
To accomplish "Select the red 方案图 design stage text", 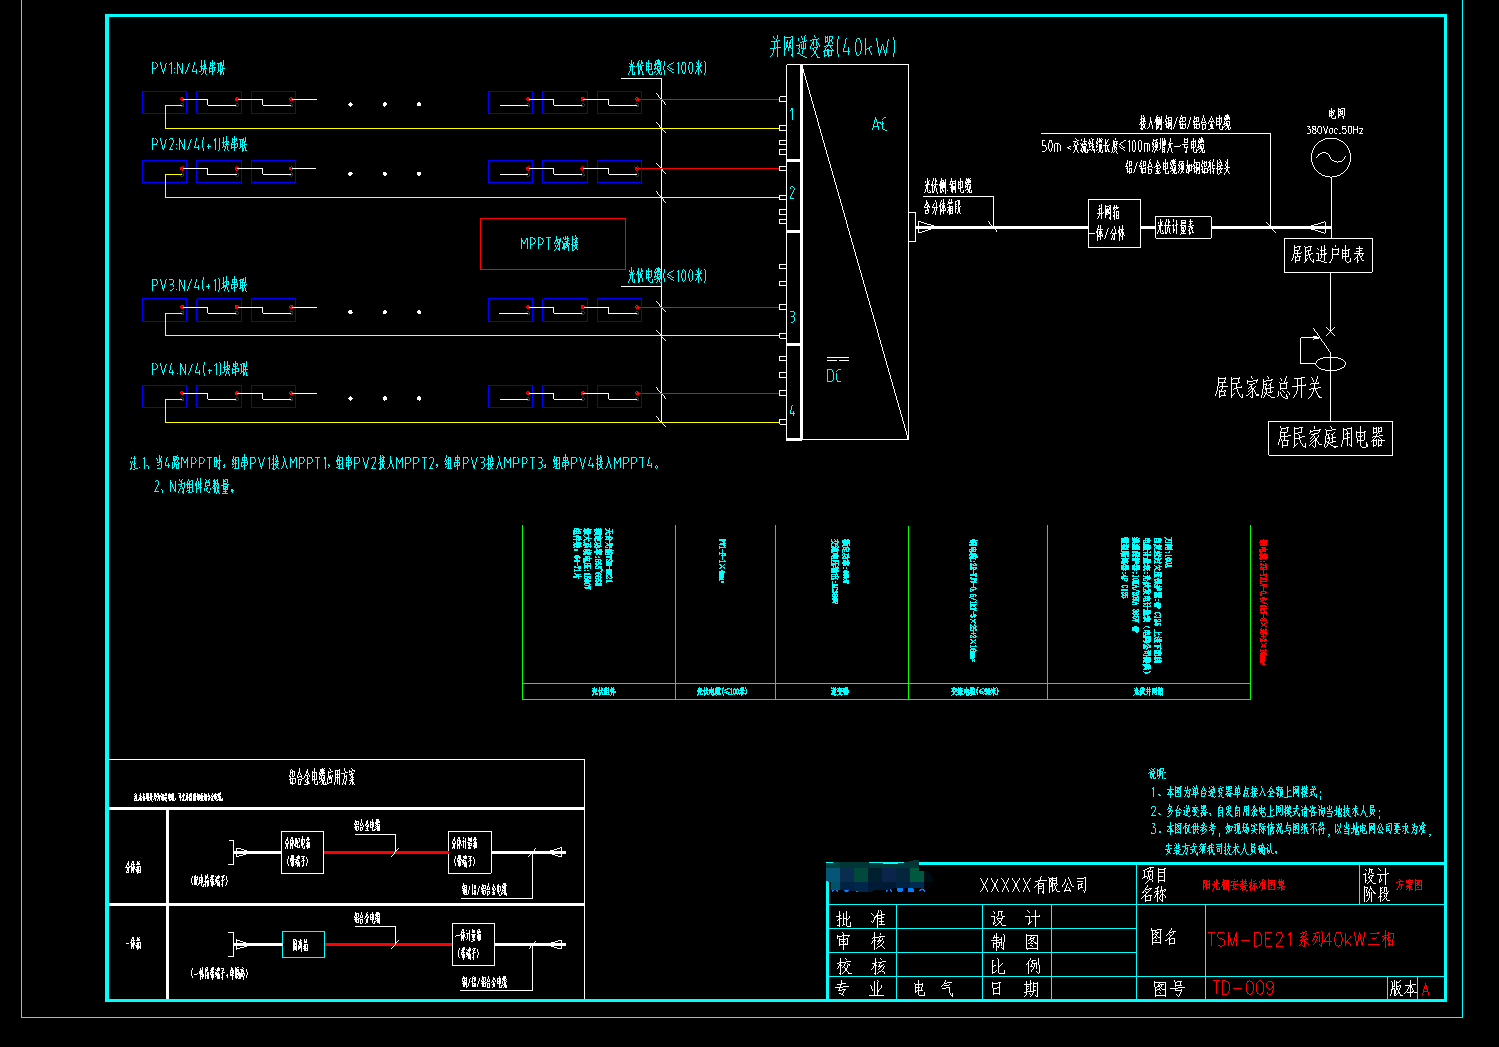I will (x=1409, y=885).
